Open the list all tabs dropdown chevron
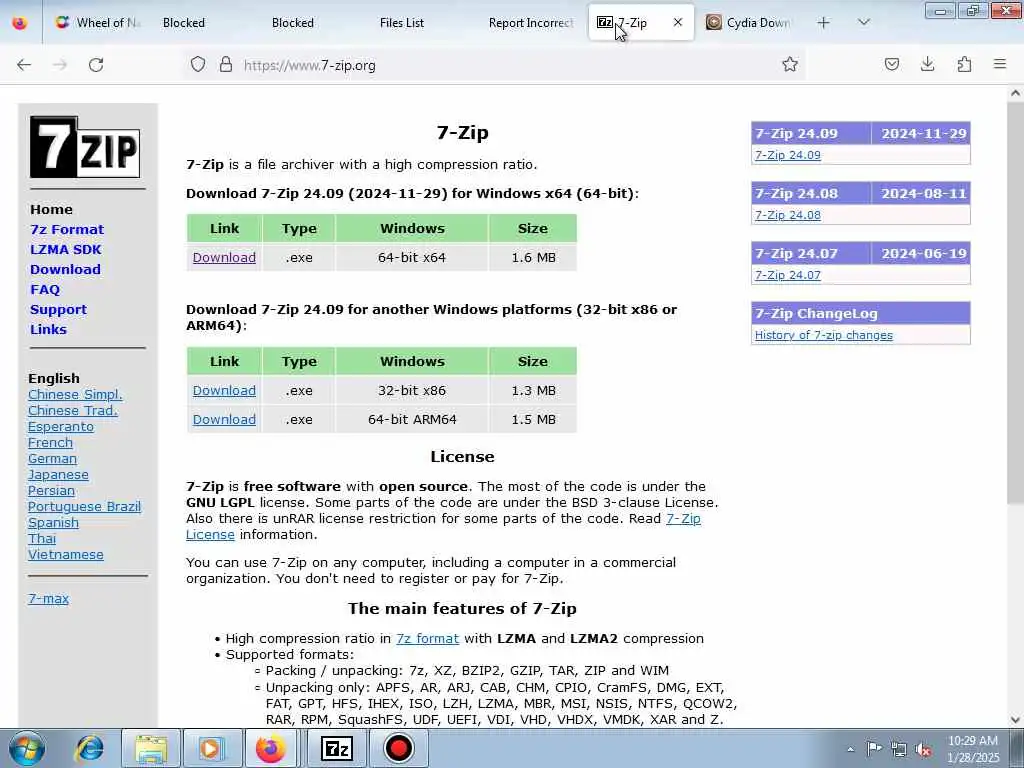1024x768 pixels. (x=863, y=22)
